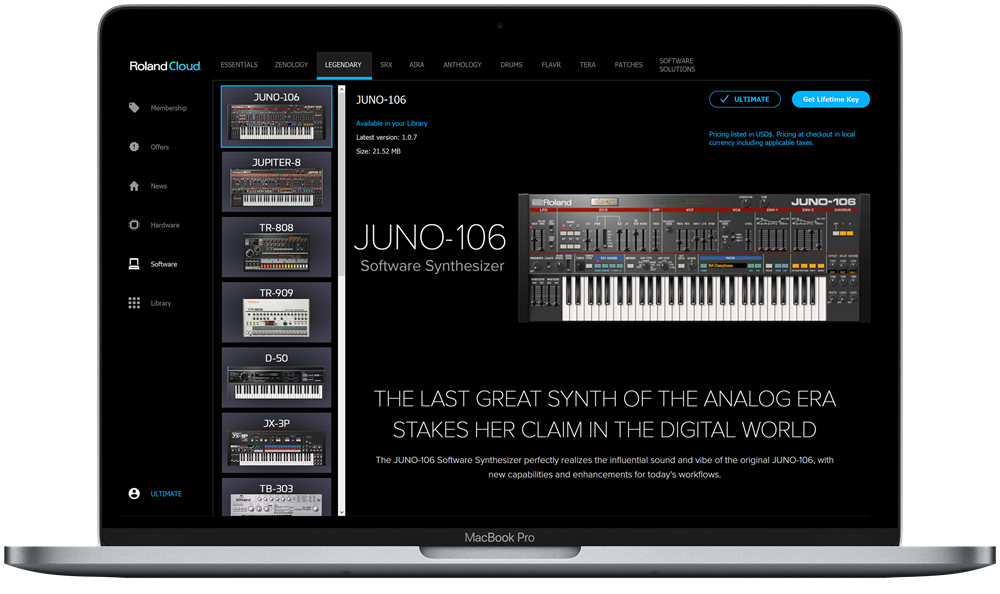Click the Software laptop icon in the sidebar

tap(134, 264)
